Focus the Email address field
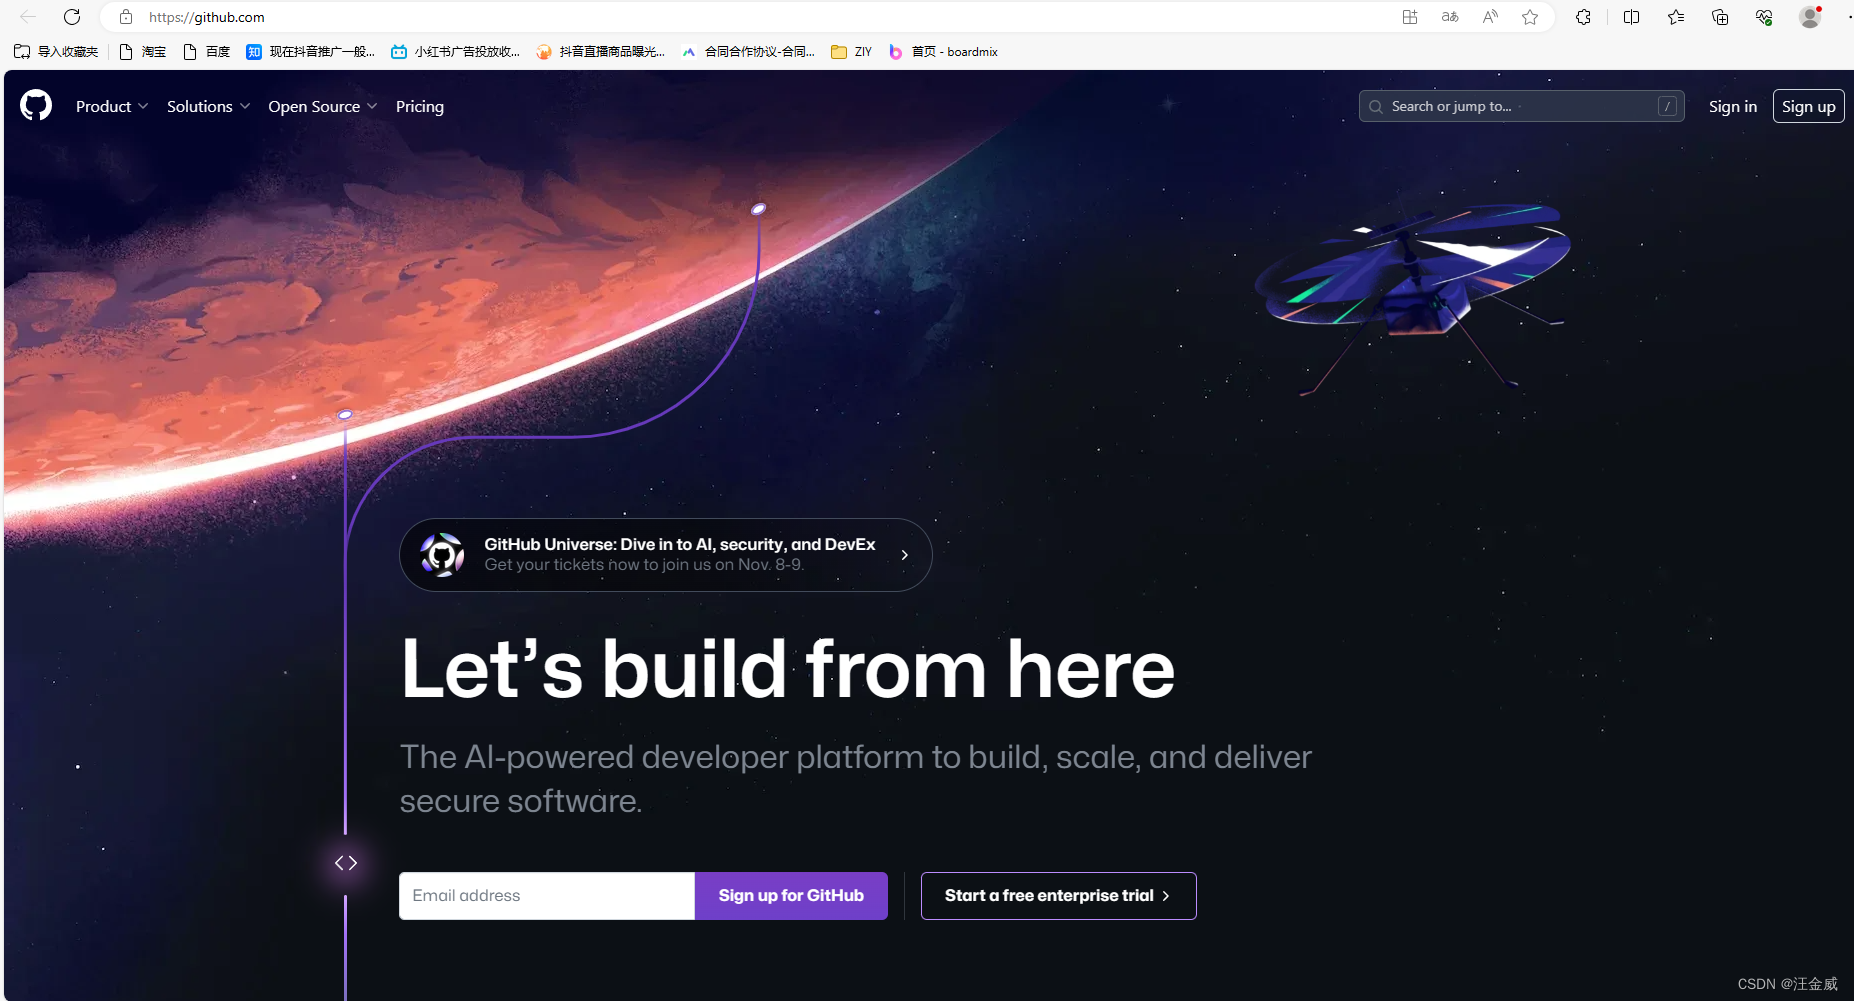Viewport: 1854px width, 1001px height. click(x=547, y=896)
